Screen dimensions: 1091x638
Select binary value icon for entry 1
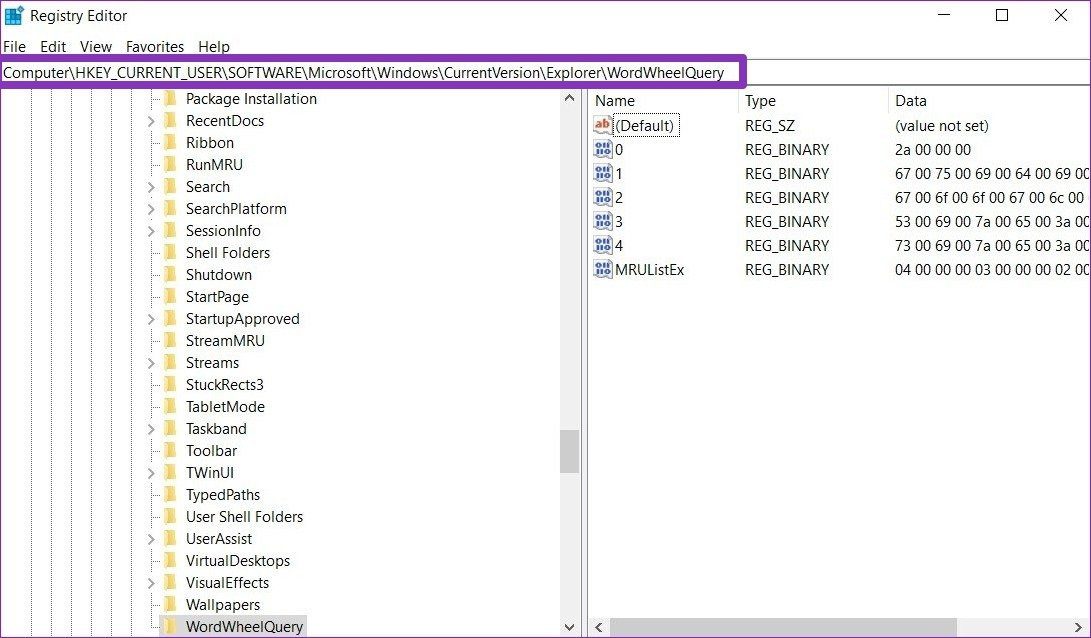coord(603,173)
